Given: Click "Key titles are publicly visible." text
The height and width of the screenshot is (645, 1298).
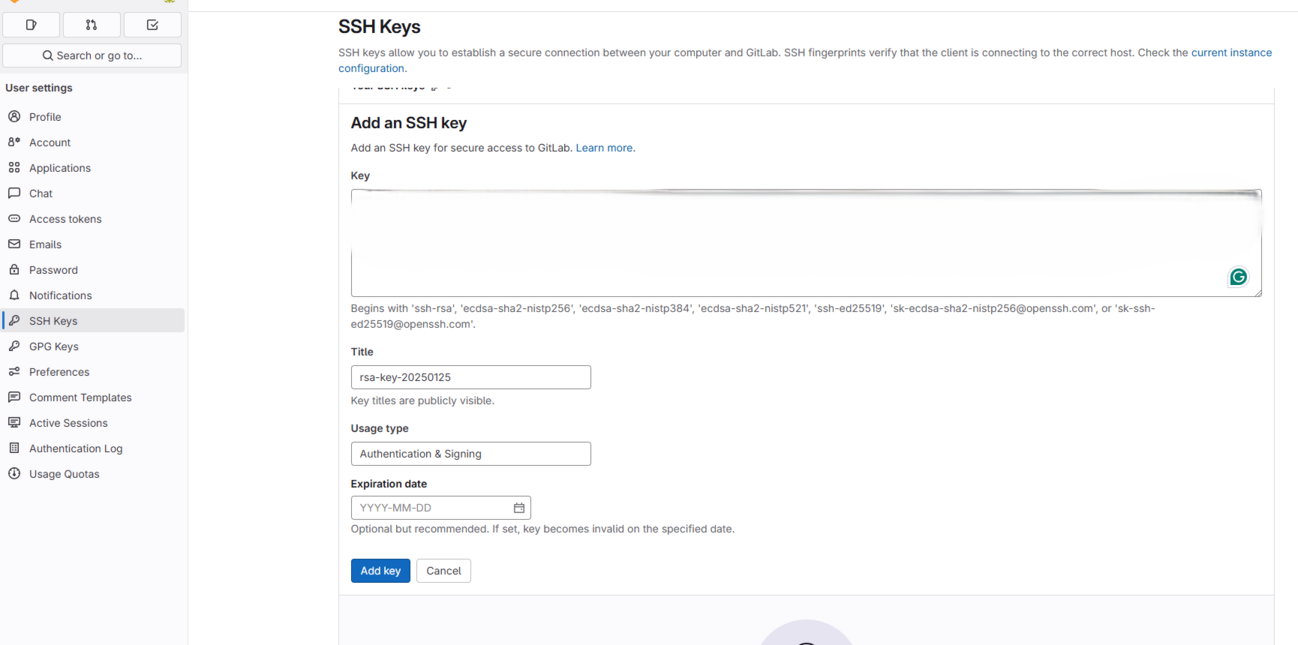Looking at the screenshot, I should pyautogui.click(x=422, y=401).
